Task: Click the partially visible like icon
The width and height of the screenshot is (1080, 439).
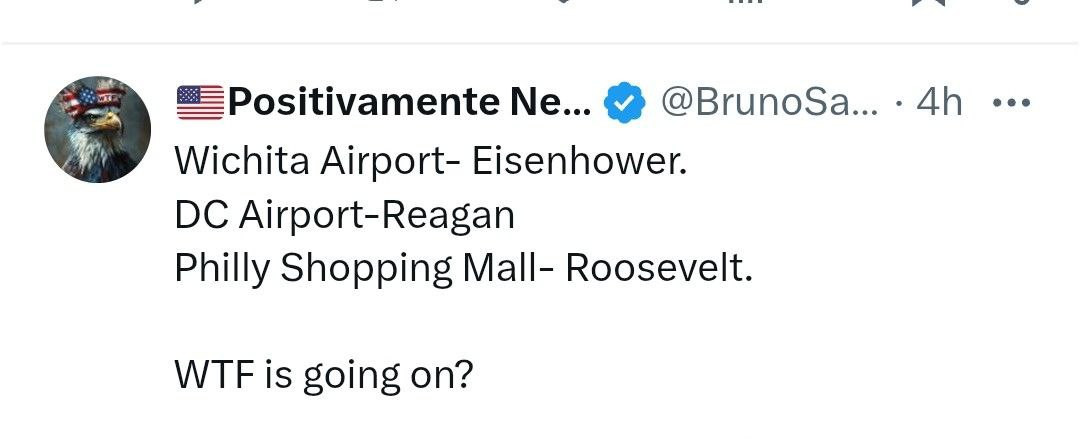Action: click(563, 3)
